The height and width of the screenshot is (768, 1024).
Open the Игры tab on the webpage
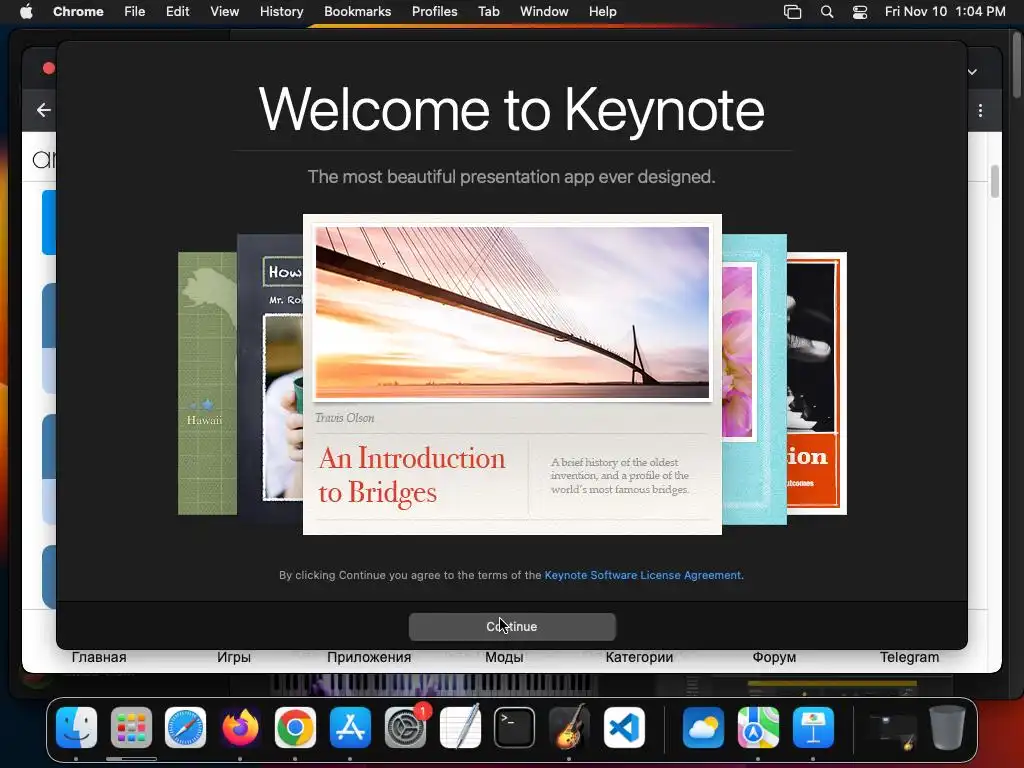click(x=234, y=658)
